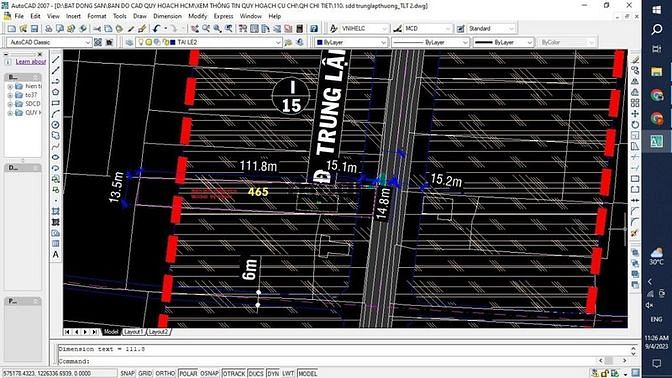The image size is (672, 378).
Task: Click the Undo arrow icon
Action: coord(156,29)
